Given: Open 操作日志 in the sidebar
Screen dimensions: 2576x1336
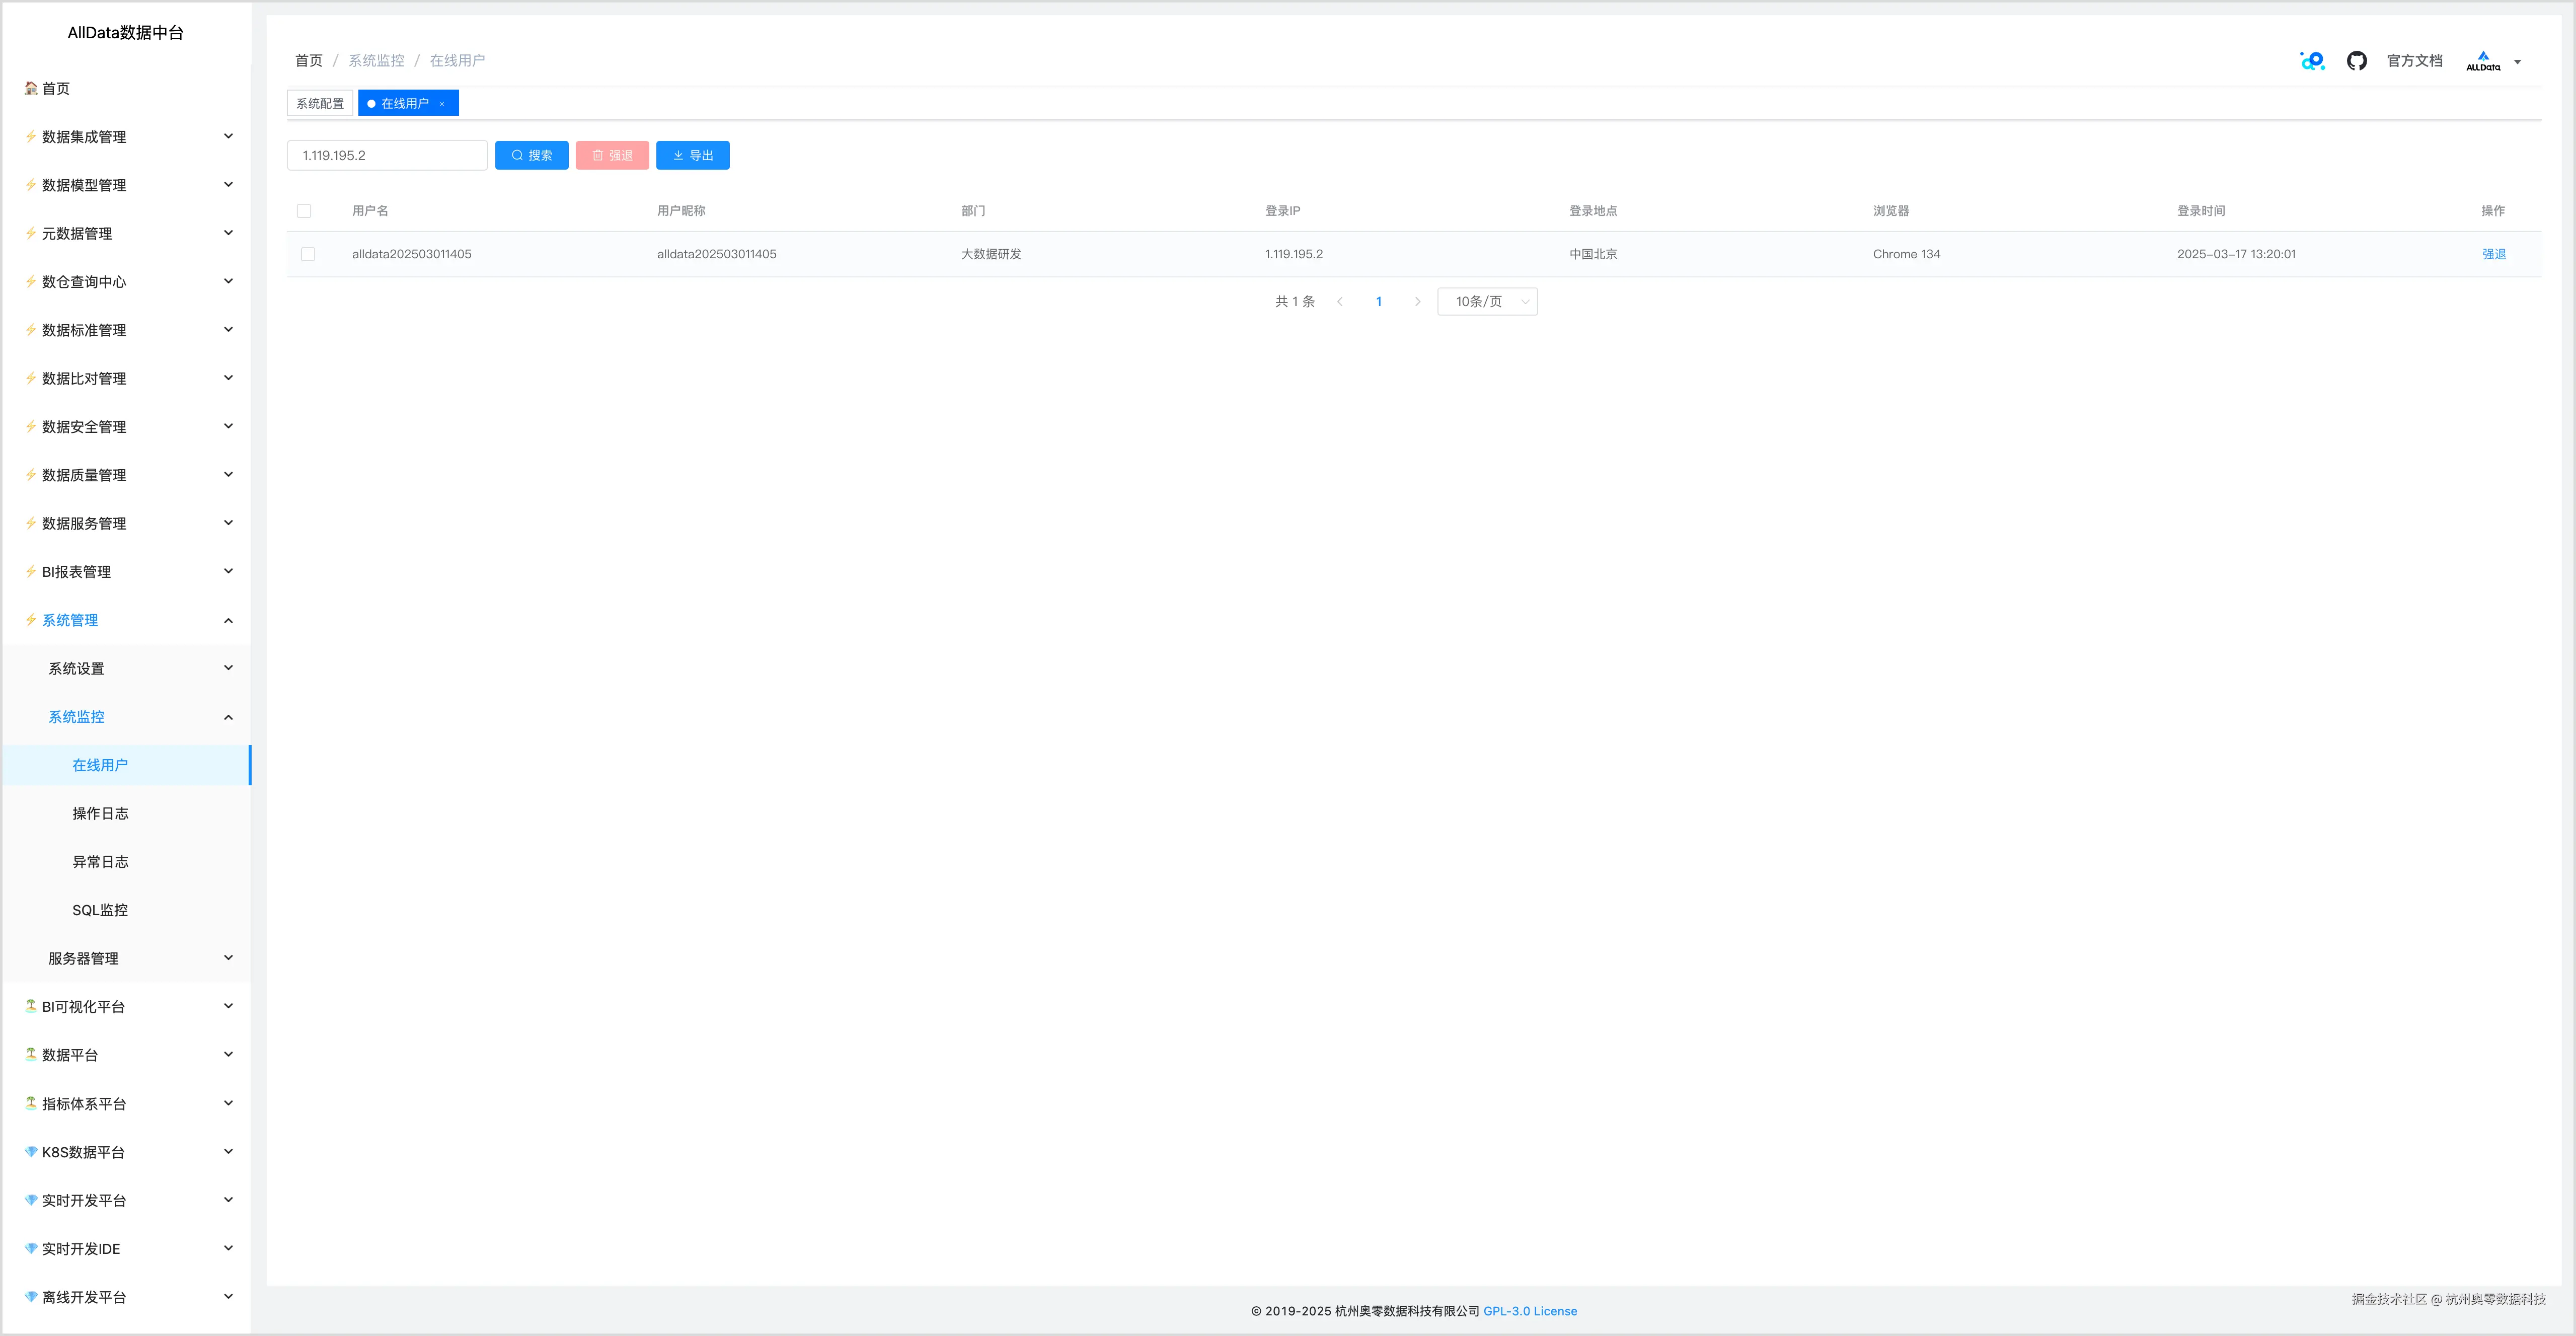Looking at the screenshot, I should 100,813.
